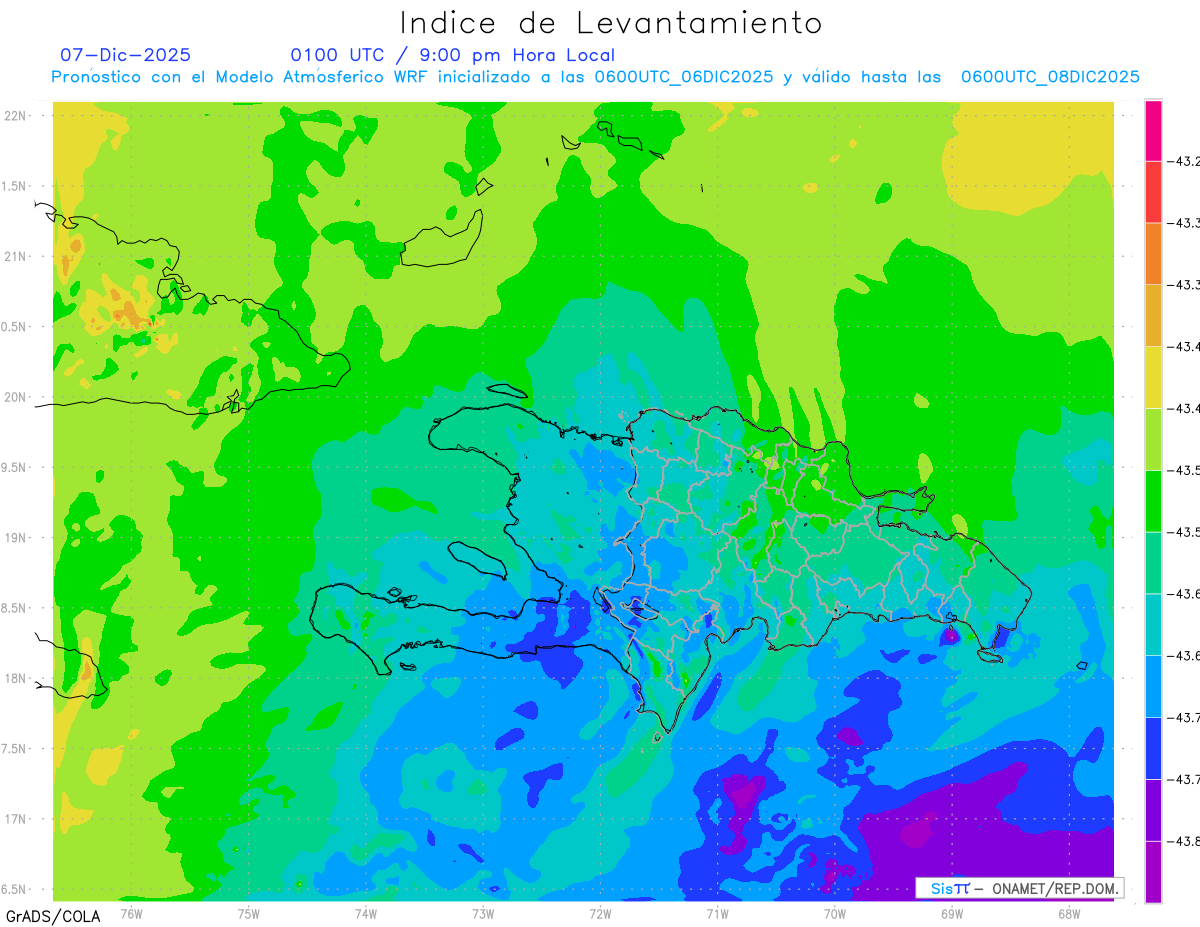
Task: Click the date label "07-Dic-2025"
Action: (x=125, y=55)
